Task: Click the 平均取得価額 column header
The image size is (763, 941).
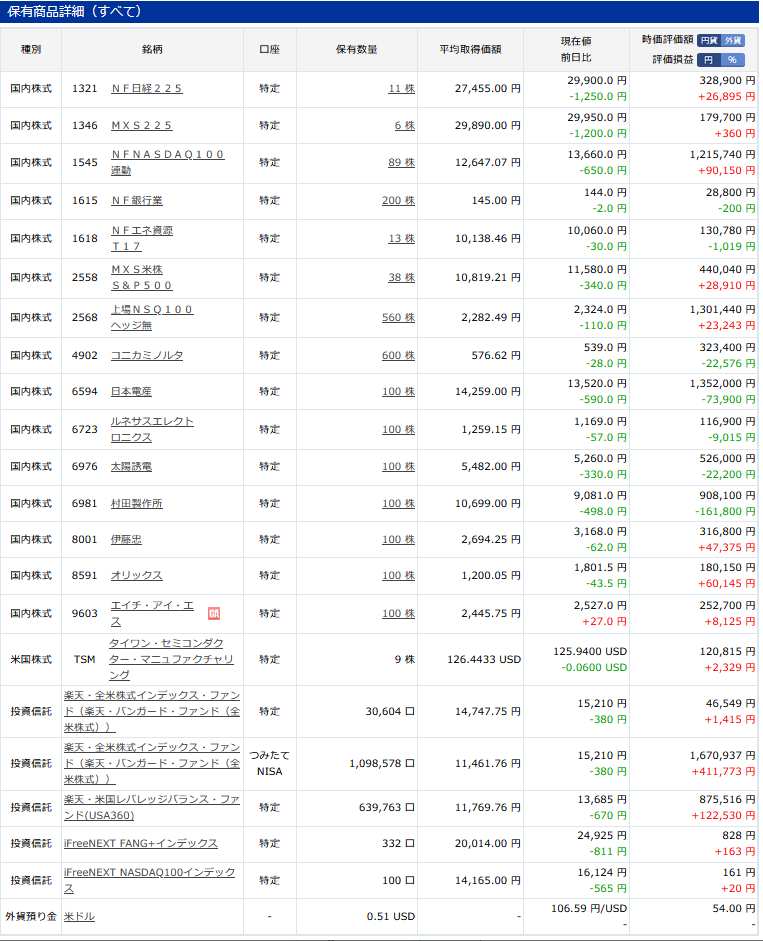Action: tap(470, 50)
